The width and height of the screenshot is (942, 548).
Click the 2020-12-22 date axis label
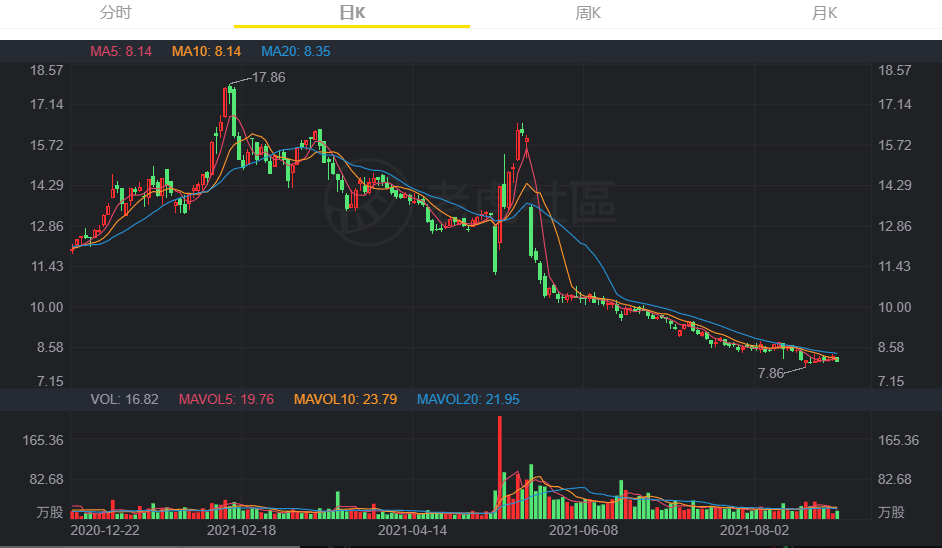point(105,531)
